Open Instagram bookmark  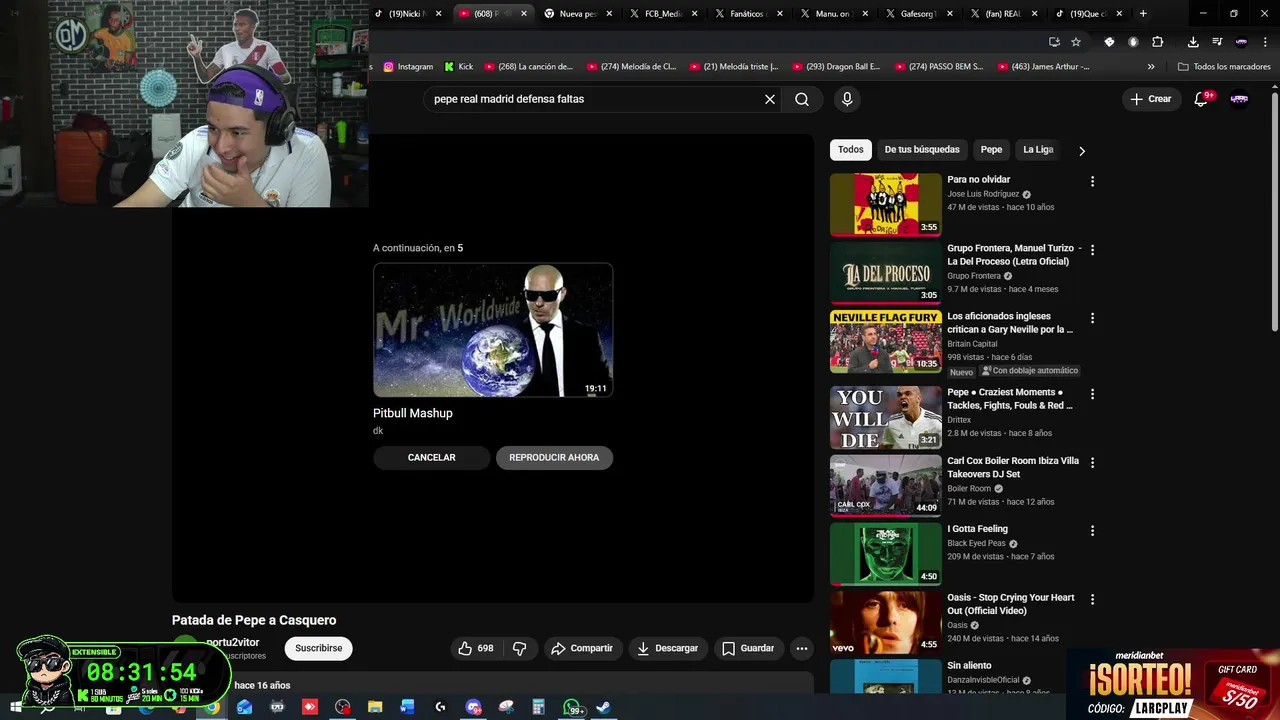408,67
